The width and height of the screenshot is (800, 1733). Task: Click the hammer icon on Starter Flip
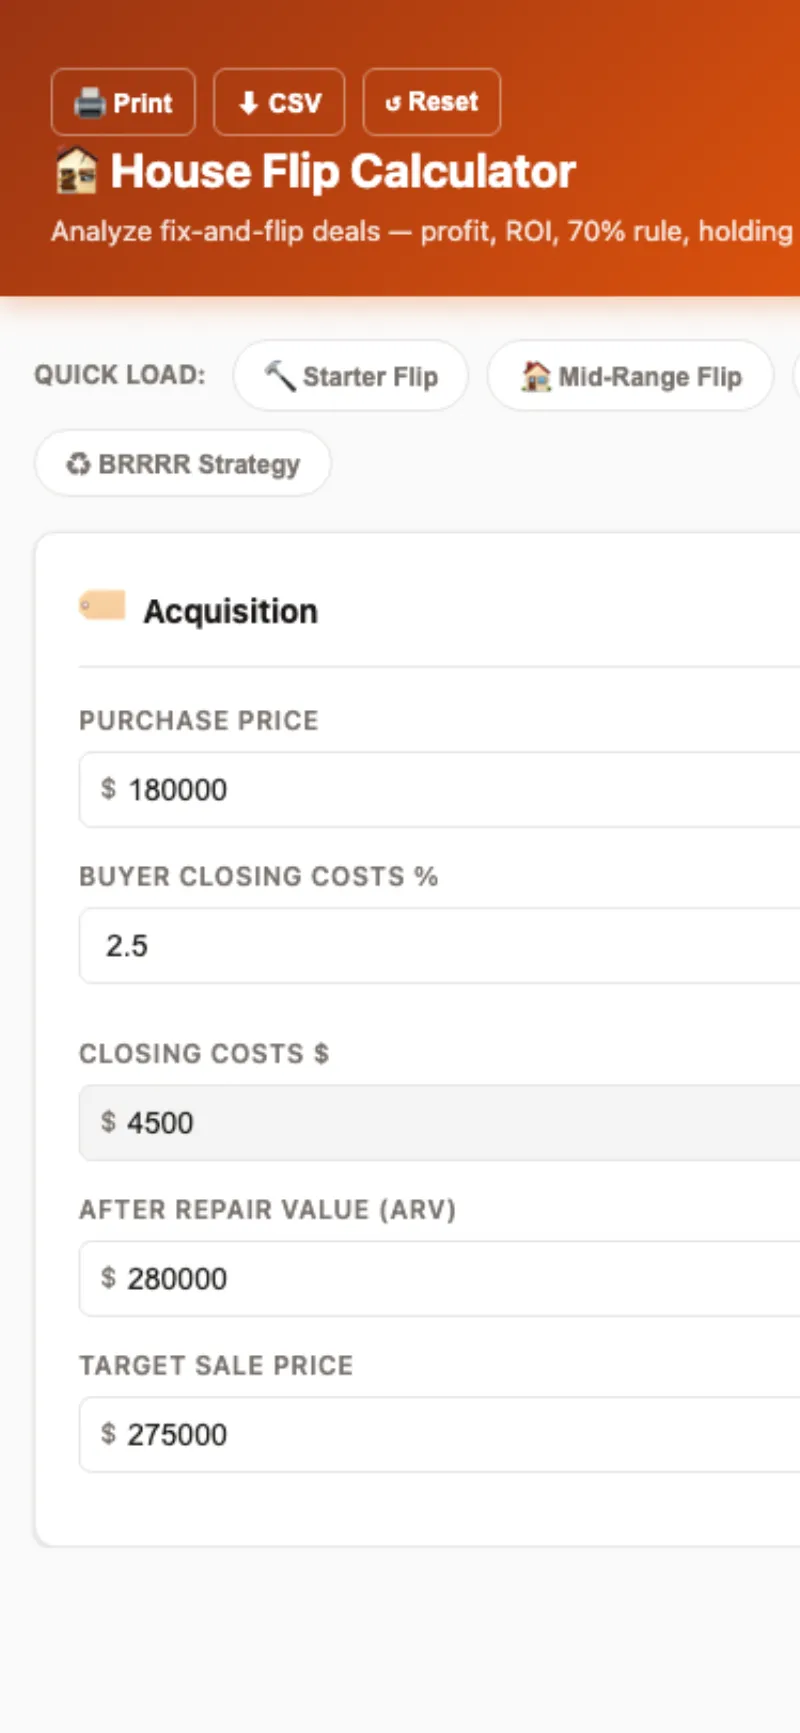[279, 376]
